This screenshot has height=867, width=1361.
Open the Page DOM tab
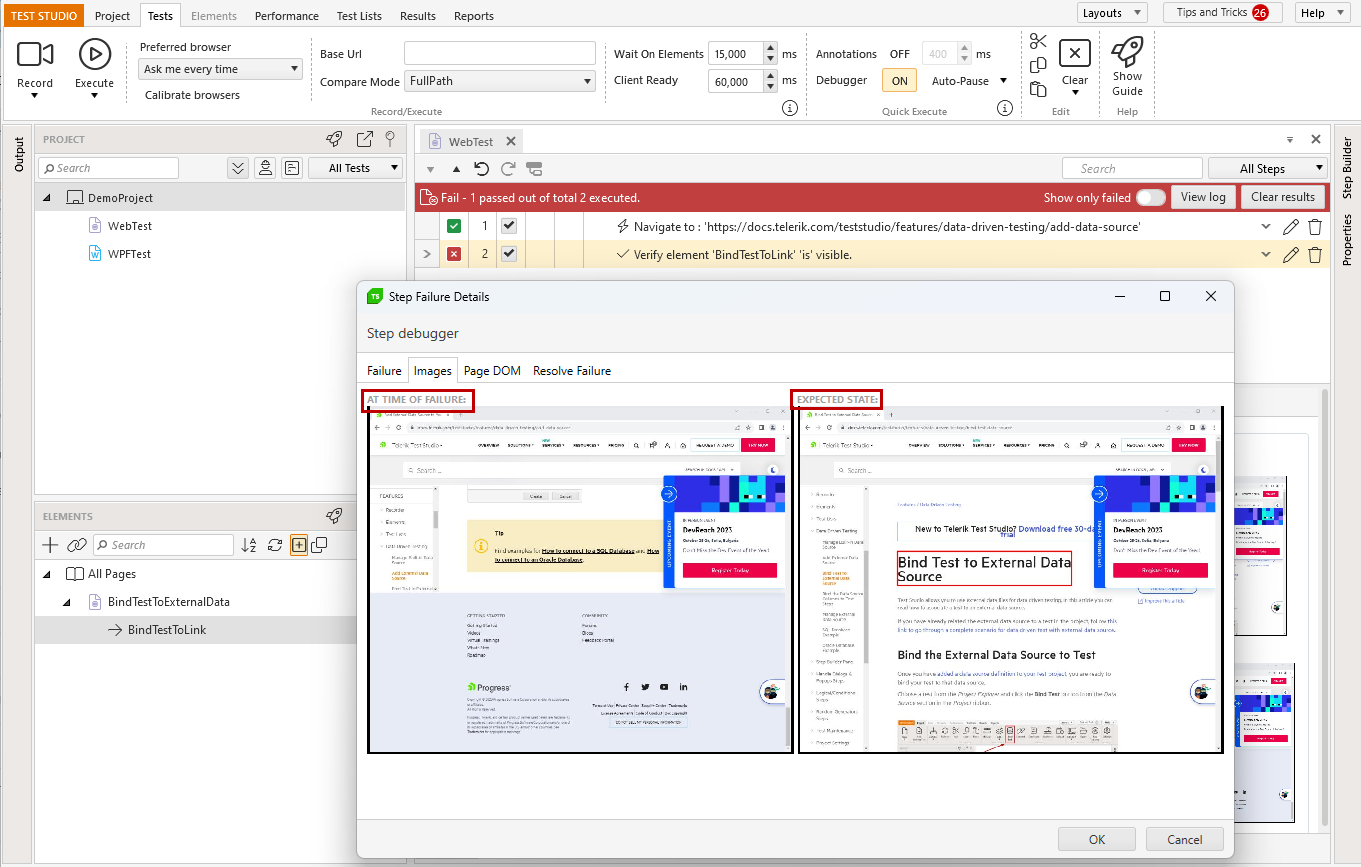[492, 371]
